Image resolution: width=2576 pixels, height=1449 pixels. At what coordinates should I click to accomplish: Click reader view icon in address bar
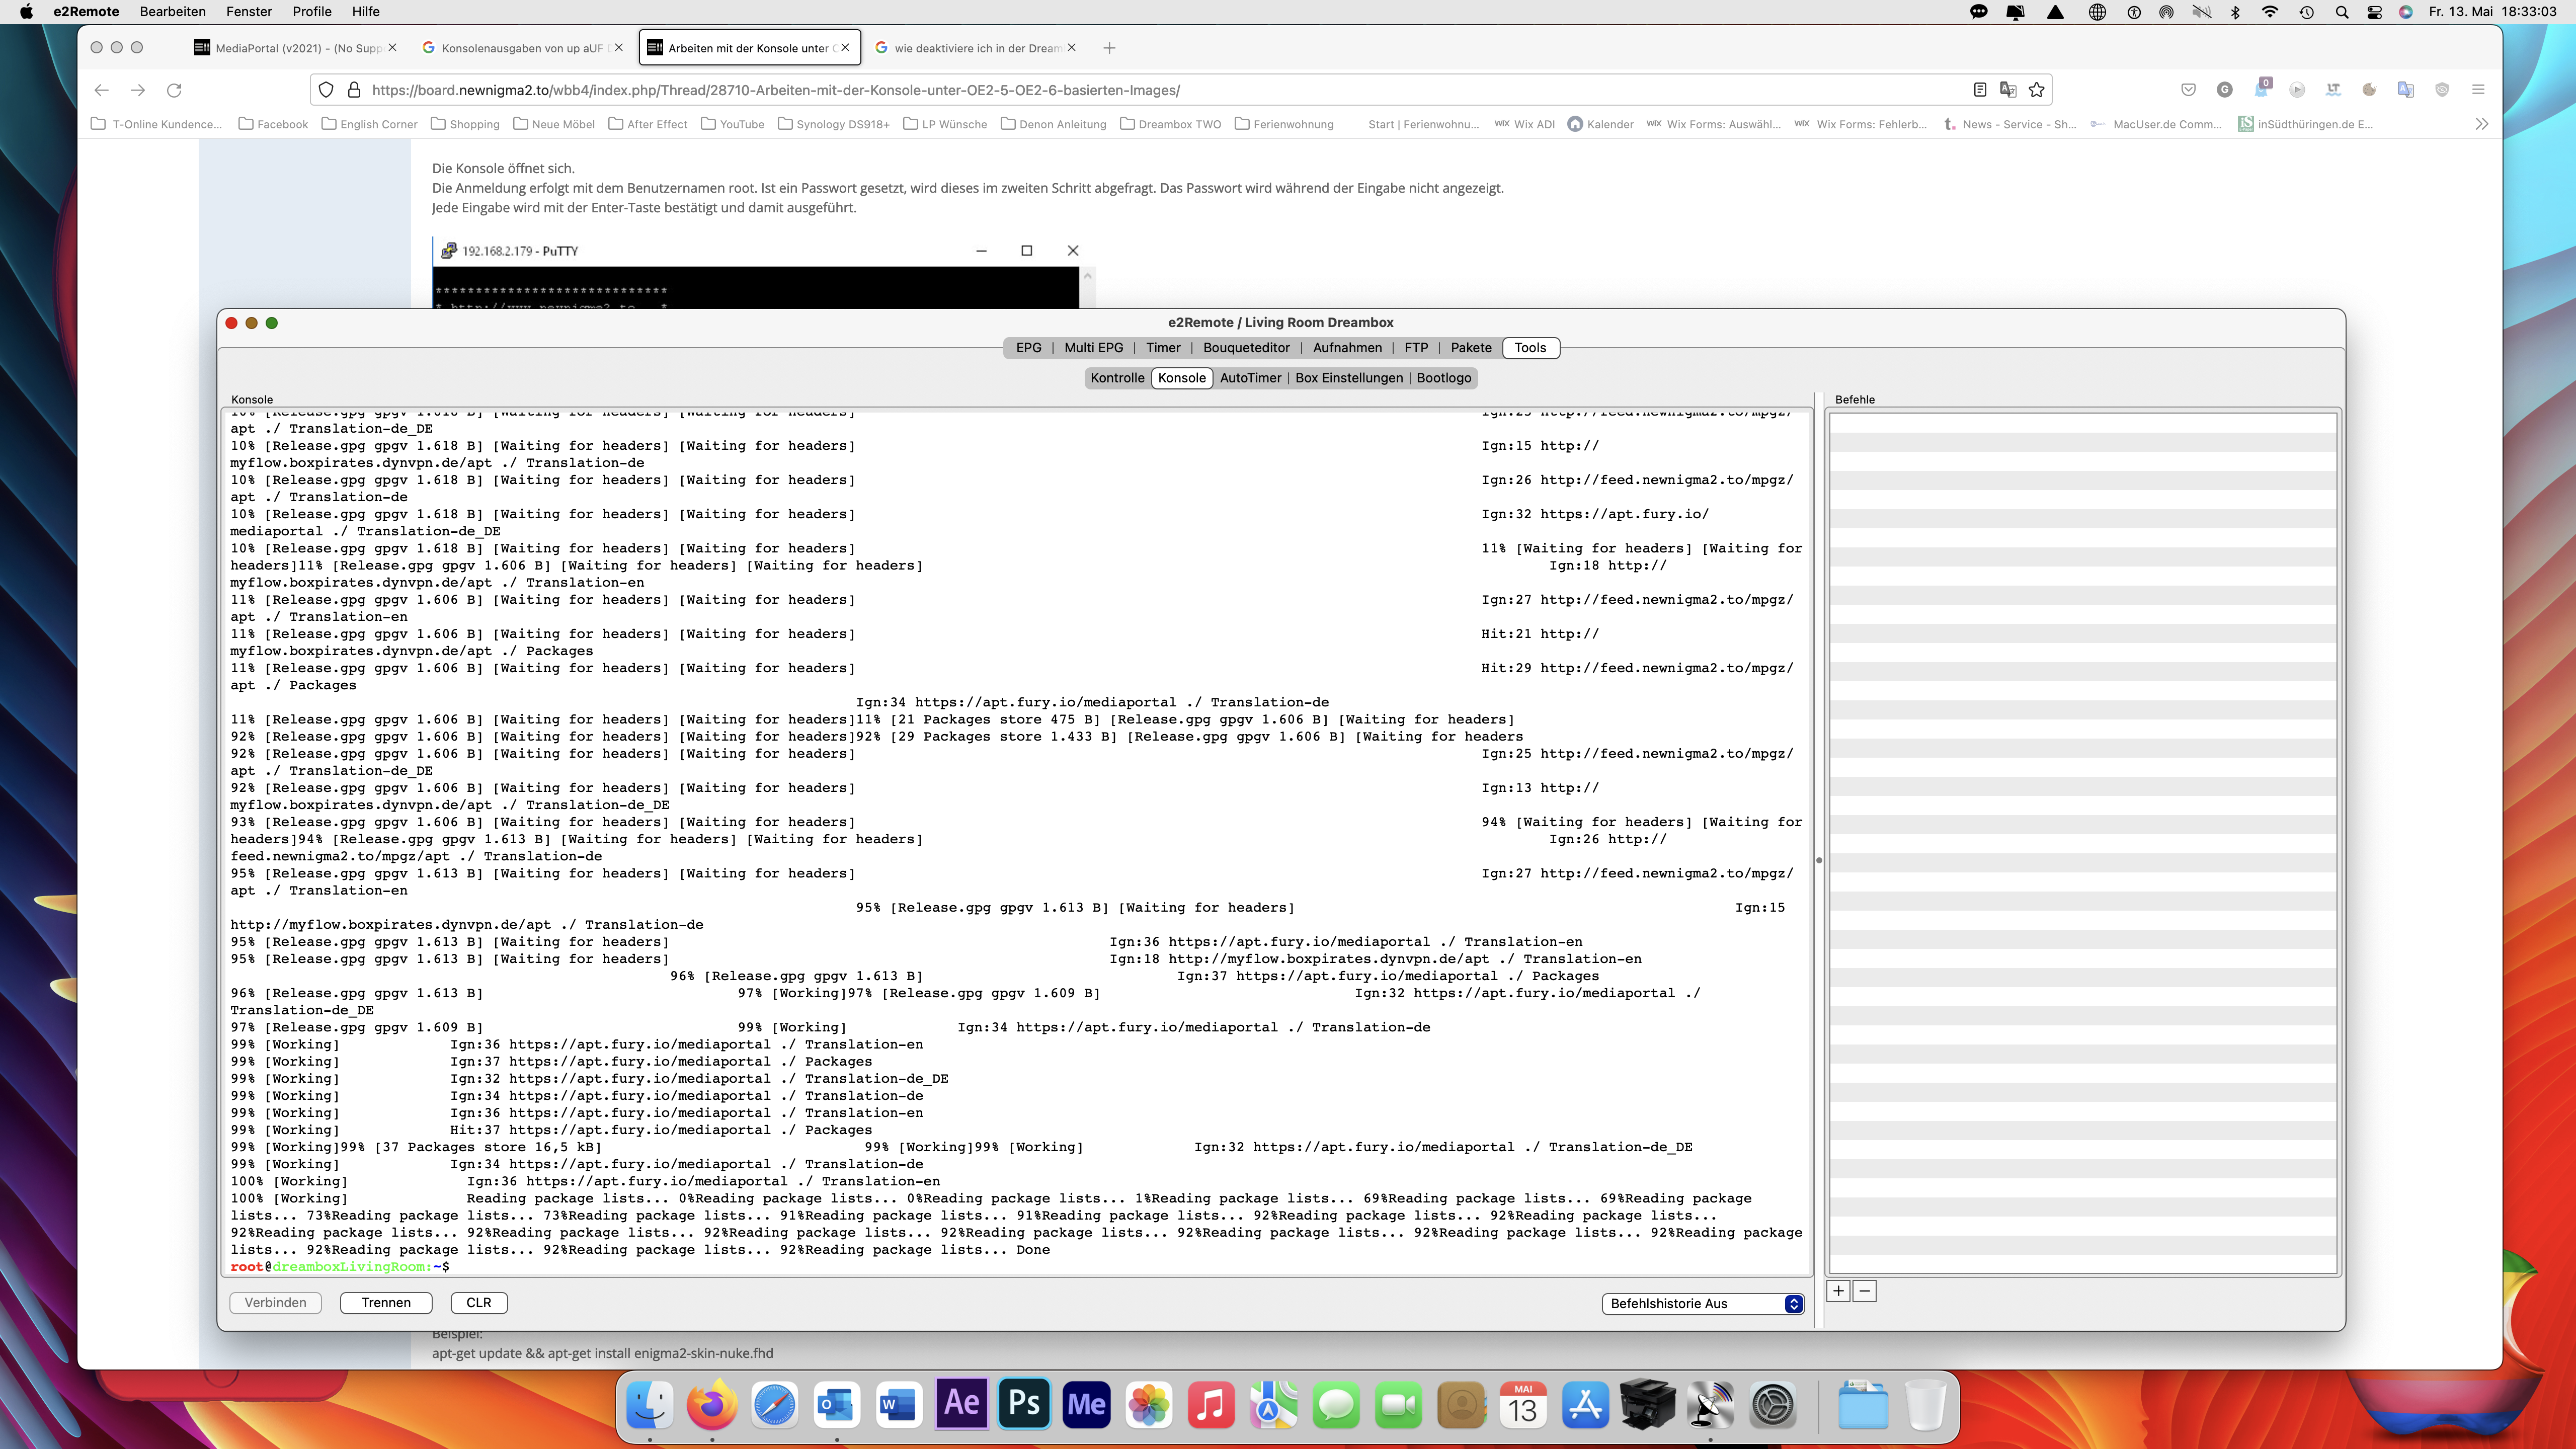[1979, 90]
